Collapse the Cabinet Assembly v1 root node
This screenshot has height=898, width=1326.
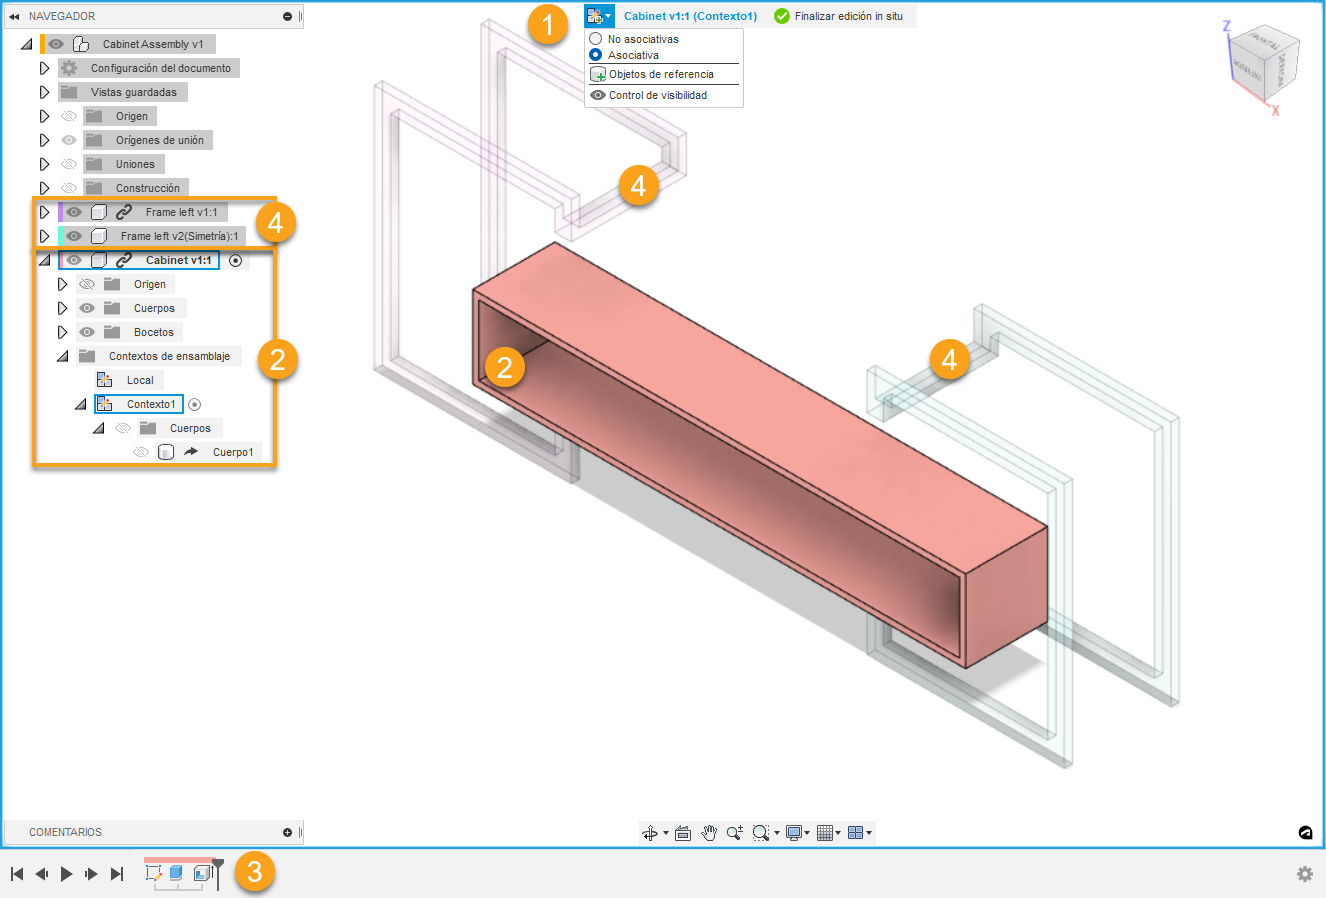coord(26,44)
